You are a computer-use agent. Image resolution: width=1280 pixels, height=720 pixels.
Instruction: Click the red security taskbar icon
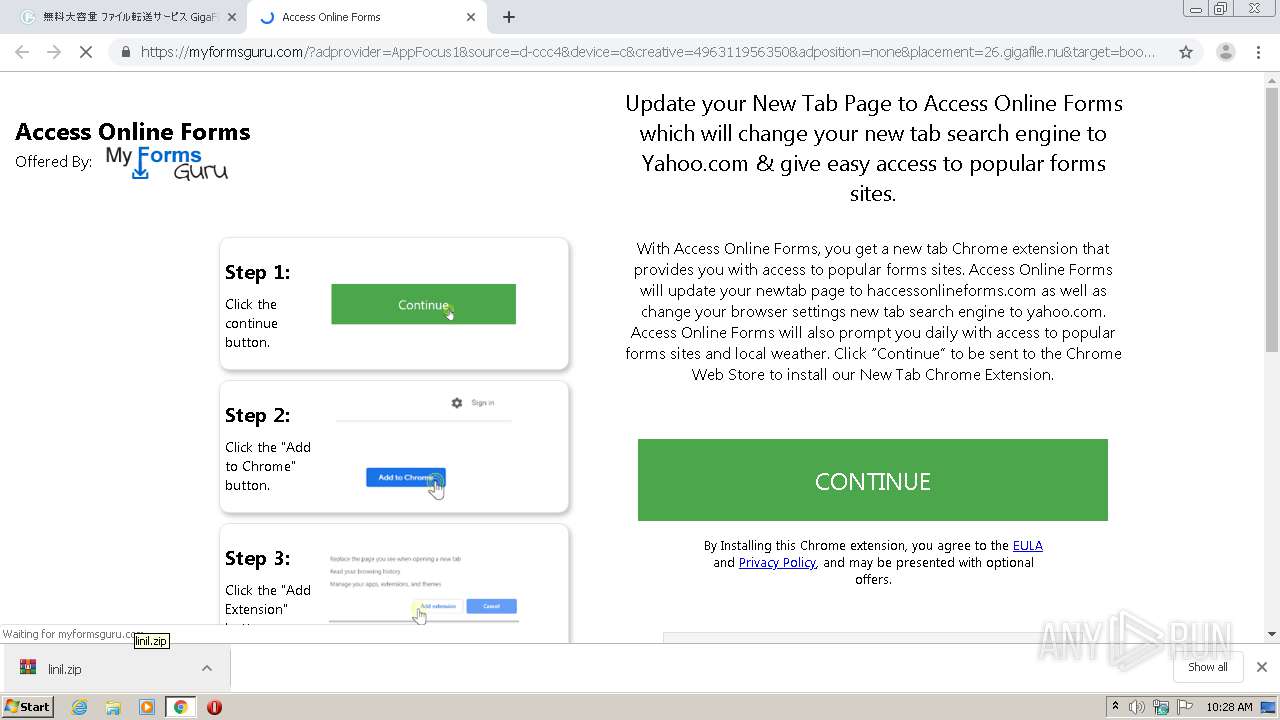[214, 707]
